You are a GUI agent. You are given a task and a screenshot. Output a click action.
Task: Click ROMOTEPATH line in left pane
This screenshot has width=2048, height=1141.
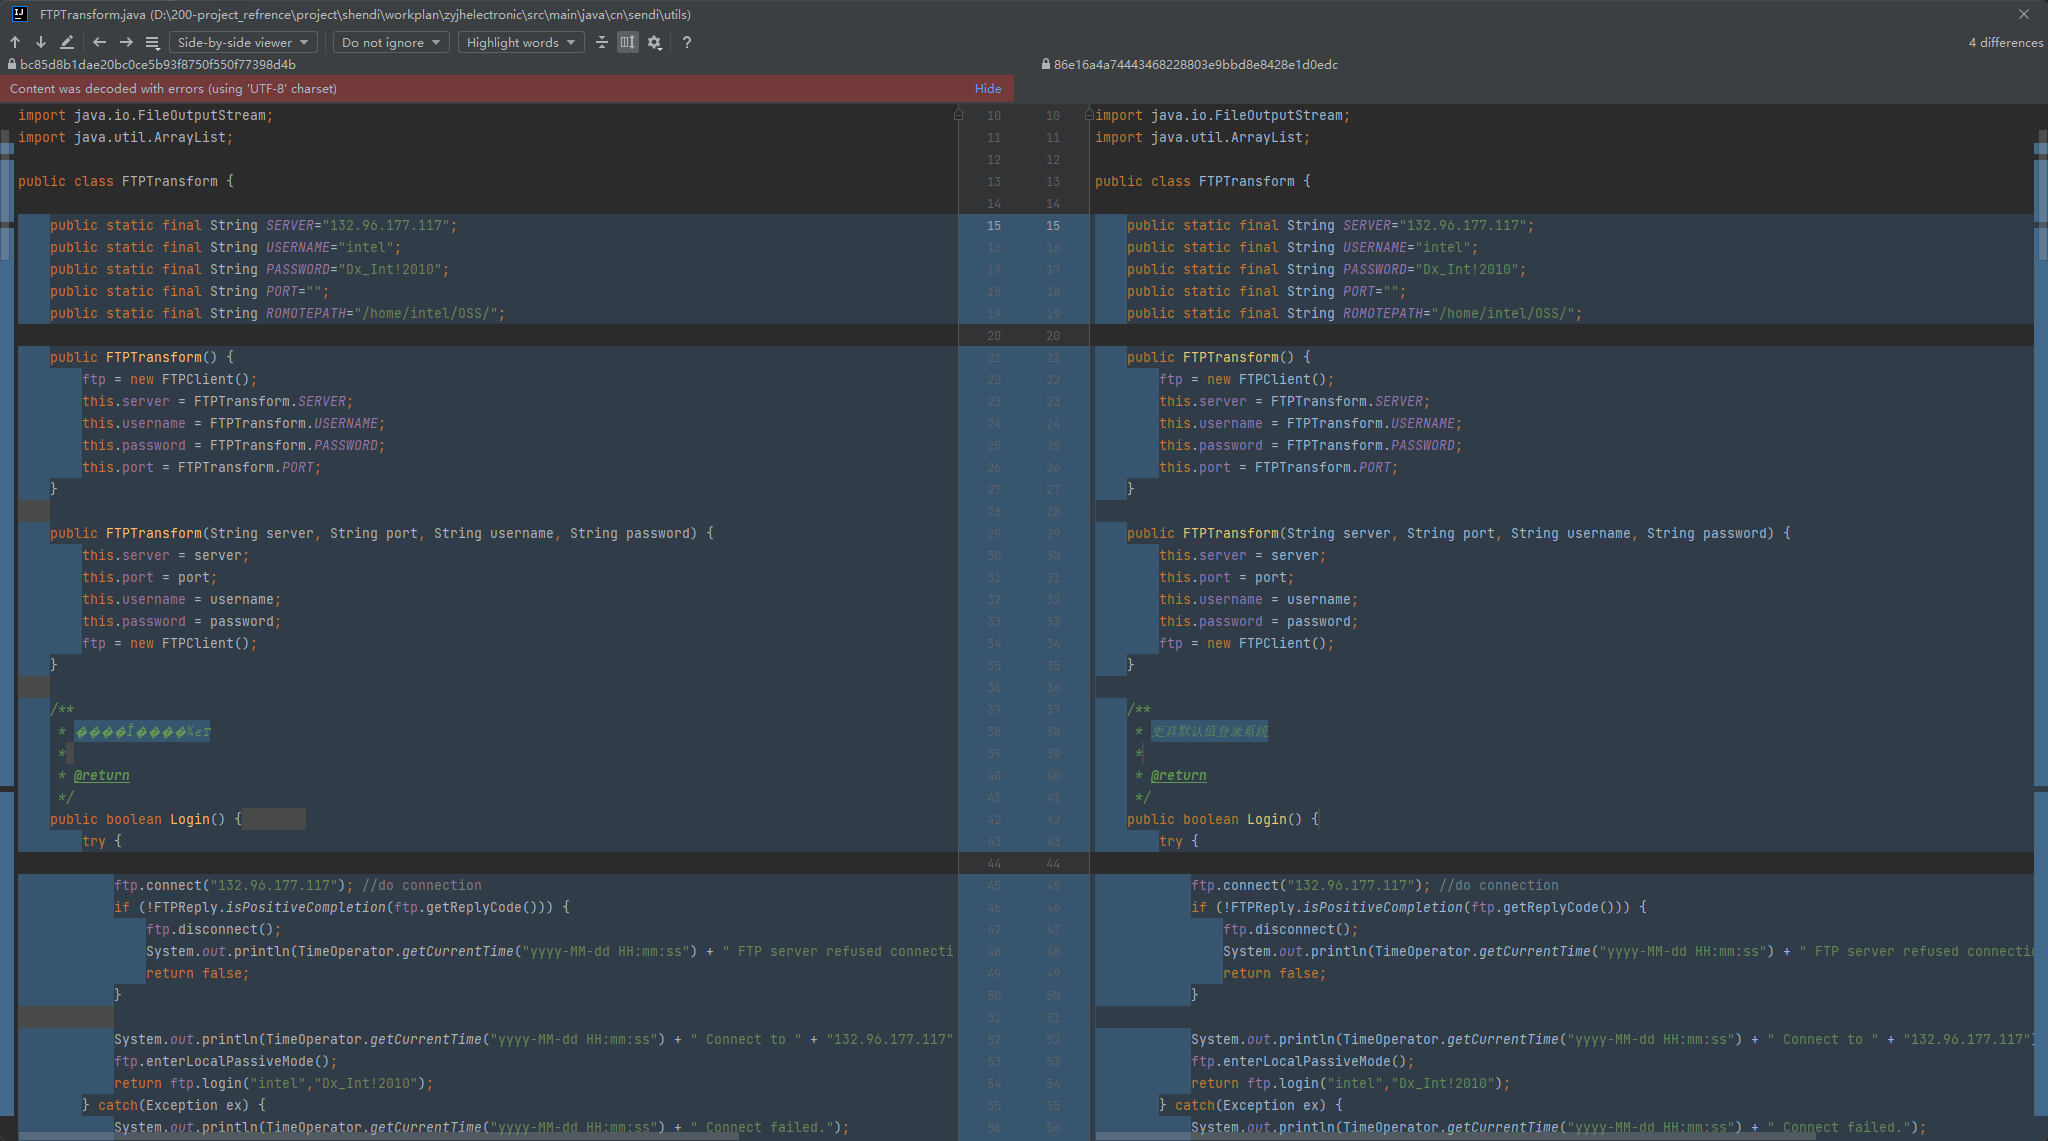pyautogui.click(x=277, y=313)
